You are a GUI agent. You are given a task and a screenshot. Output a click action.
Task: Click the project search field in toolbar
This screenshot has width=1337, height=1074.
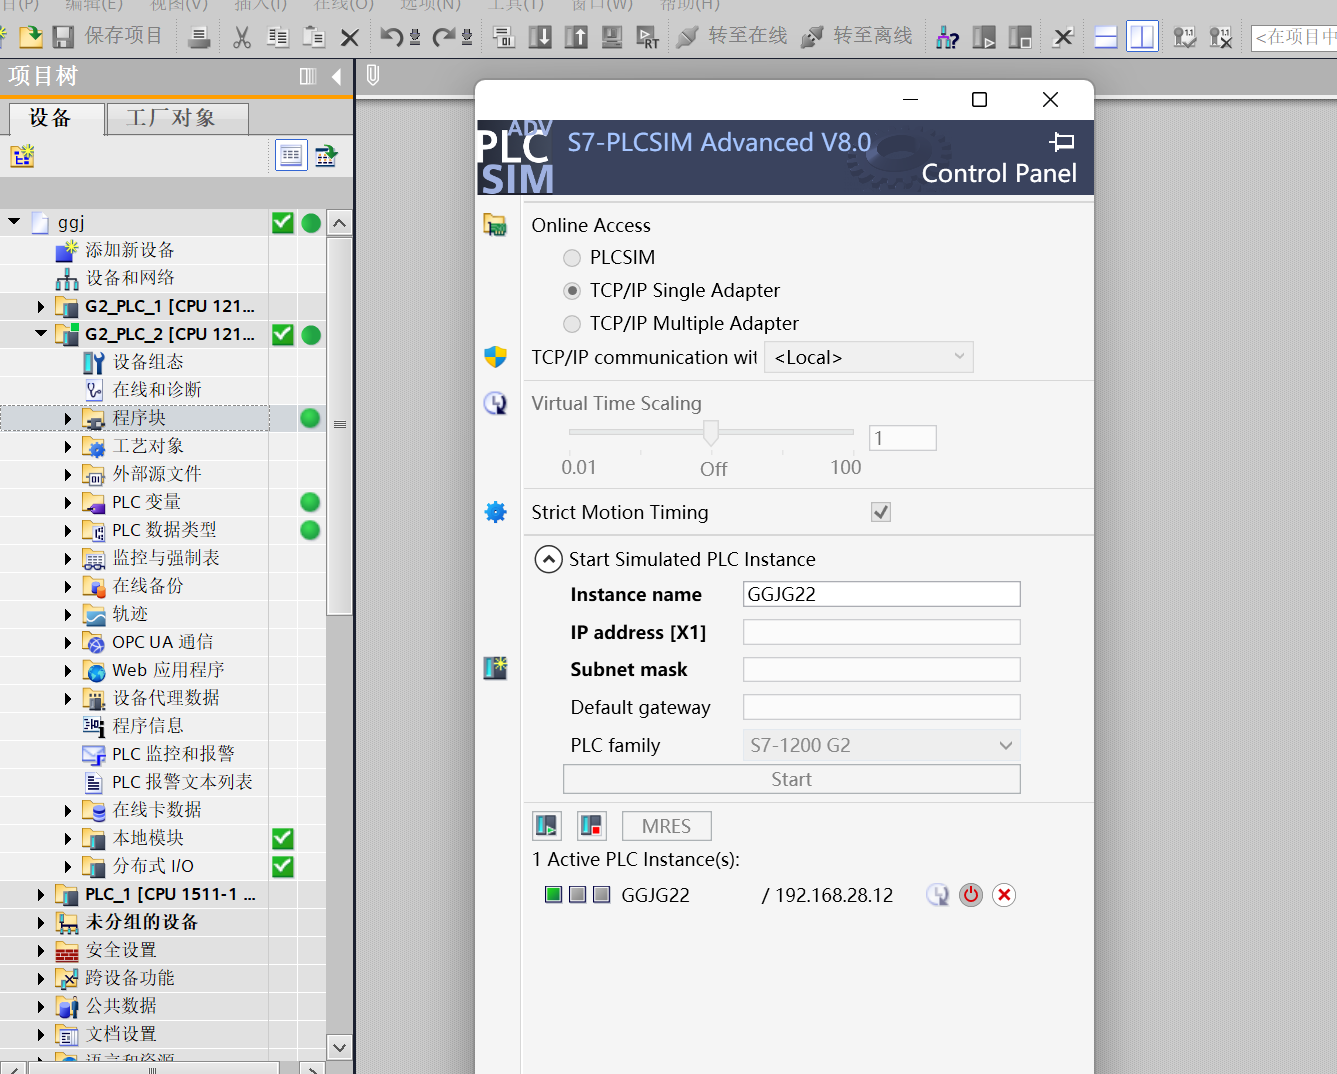tap(1295, 38)
